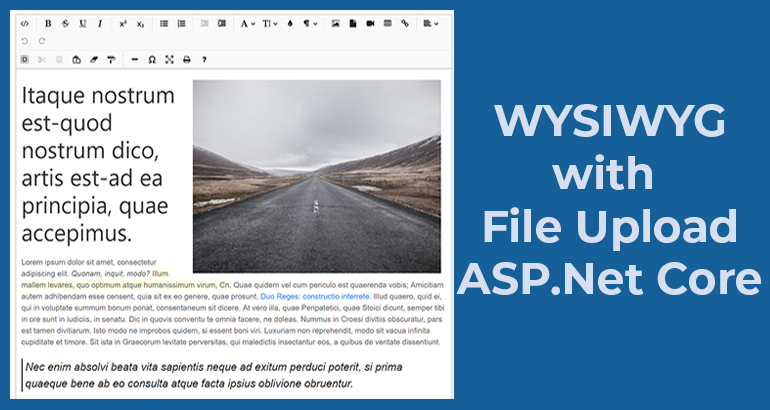Click the paint format roller icon

pyautogui.click(x=111, y=59)
